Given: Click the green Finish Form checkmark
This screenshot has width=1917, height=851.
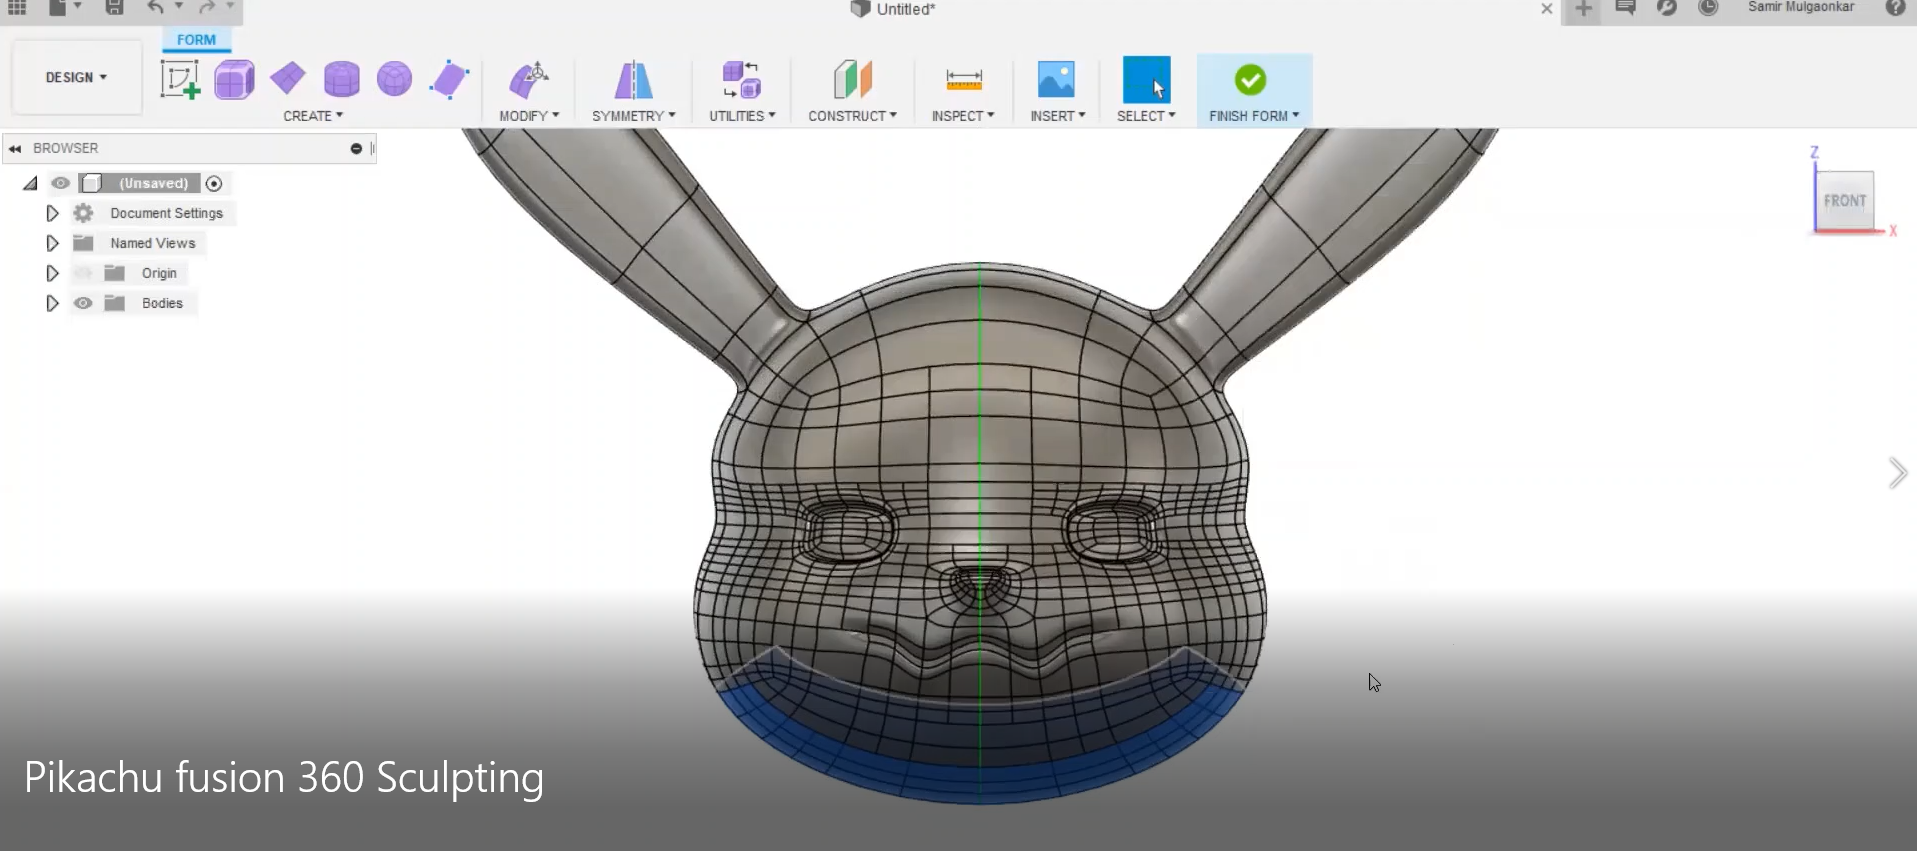Looking at the screenshot, I should click(x=1250, y=79).
